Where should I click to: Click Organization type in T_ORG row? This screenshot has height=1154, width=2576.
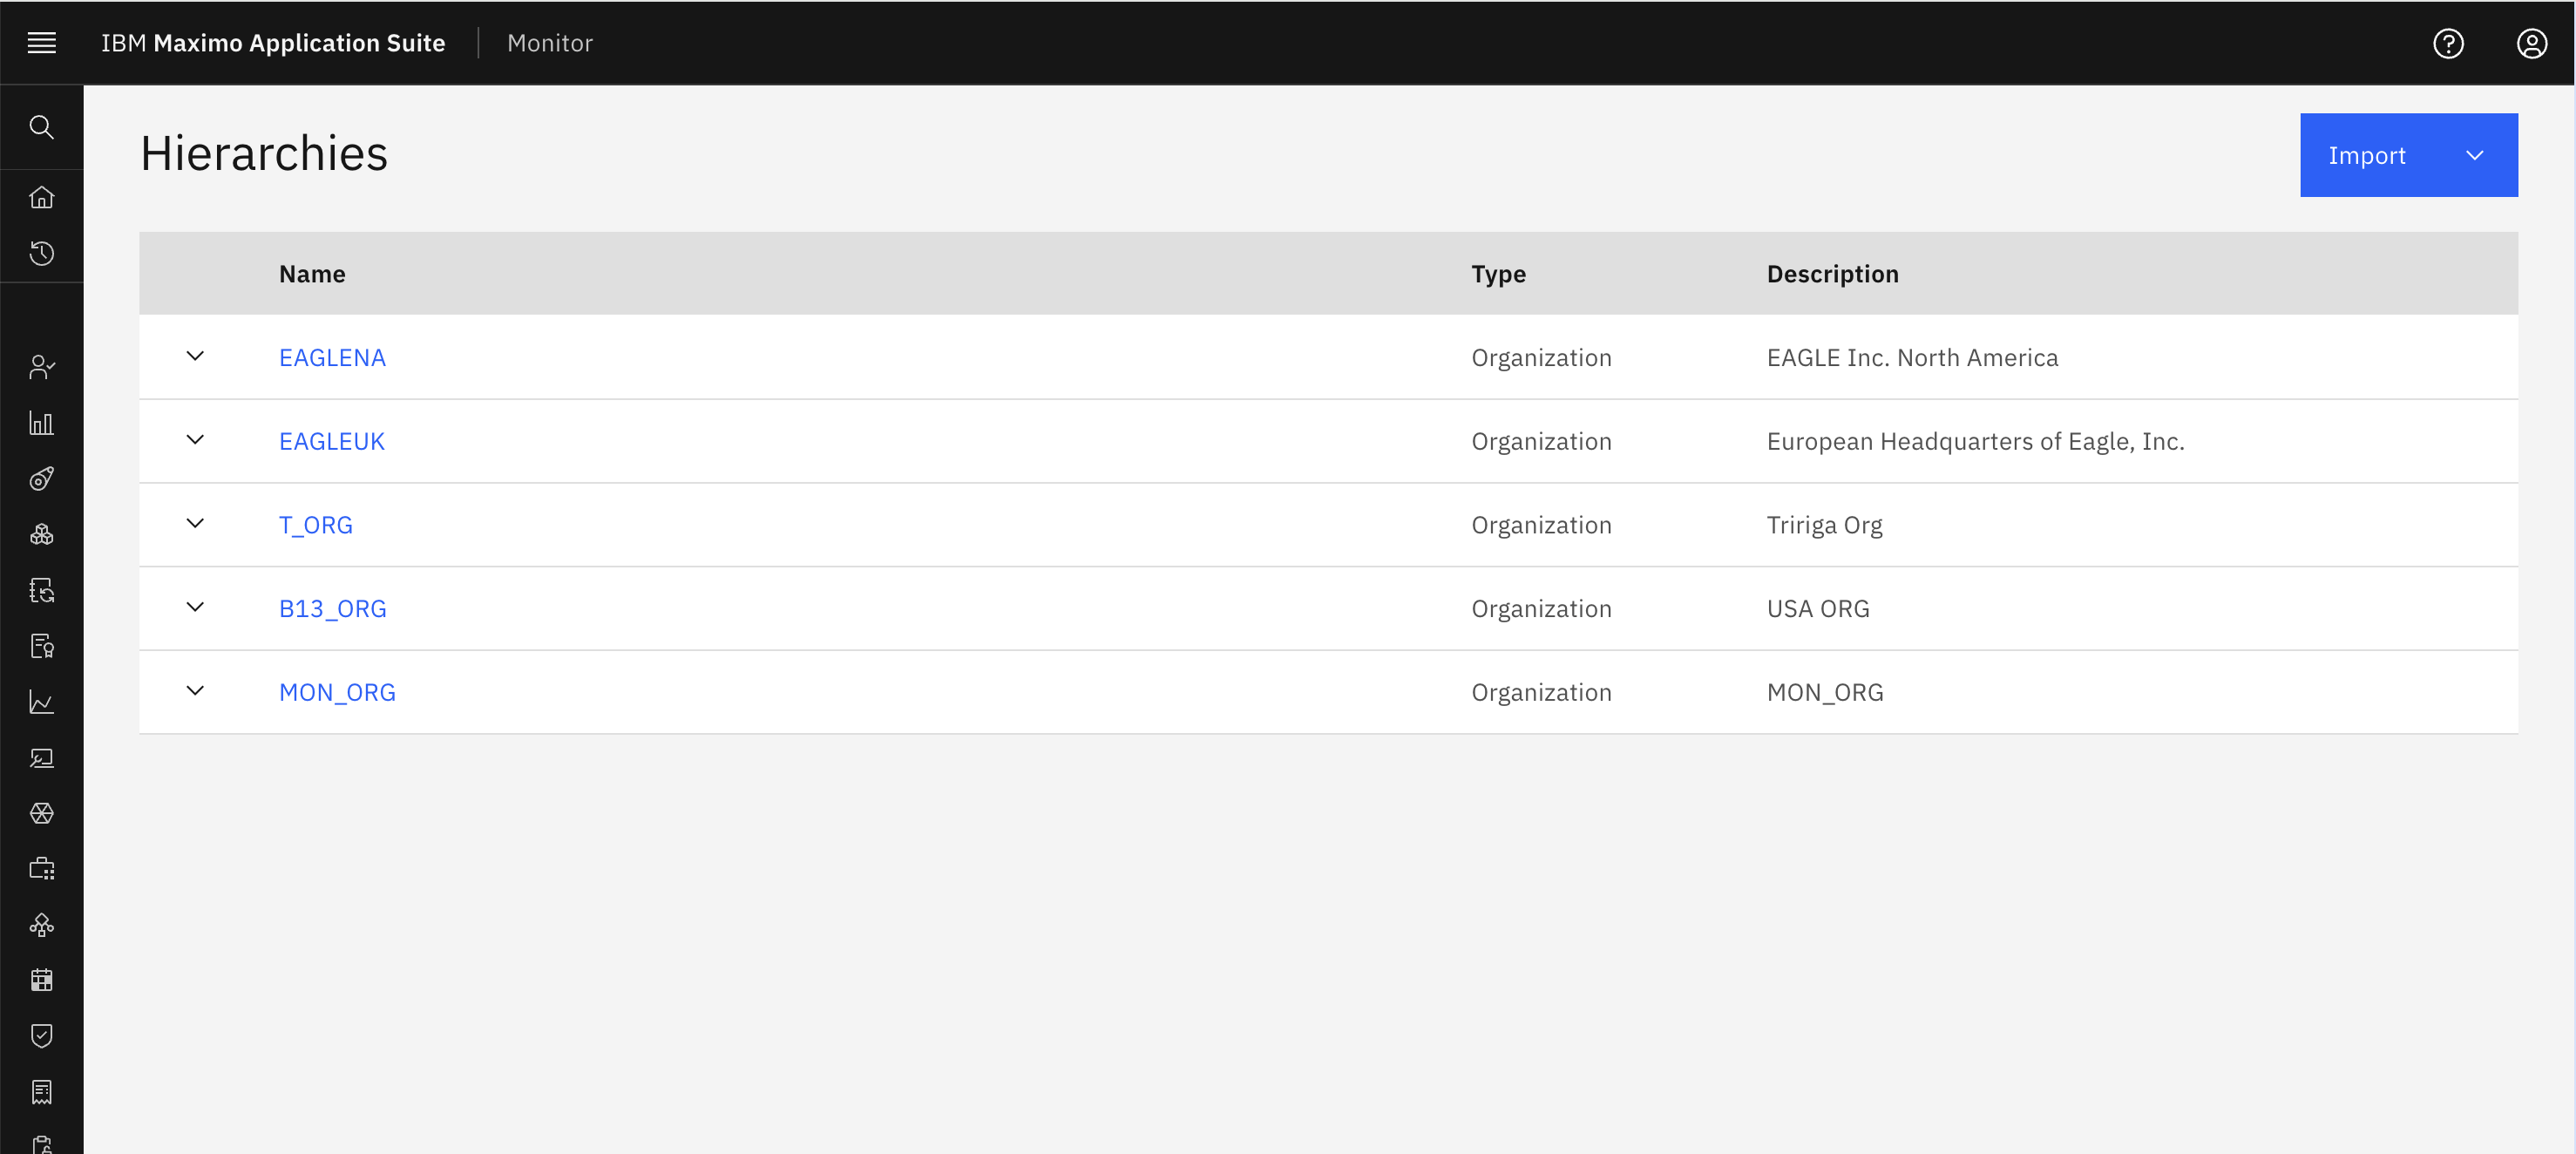click(x=1541, y=525)
